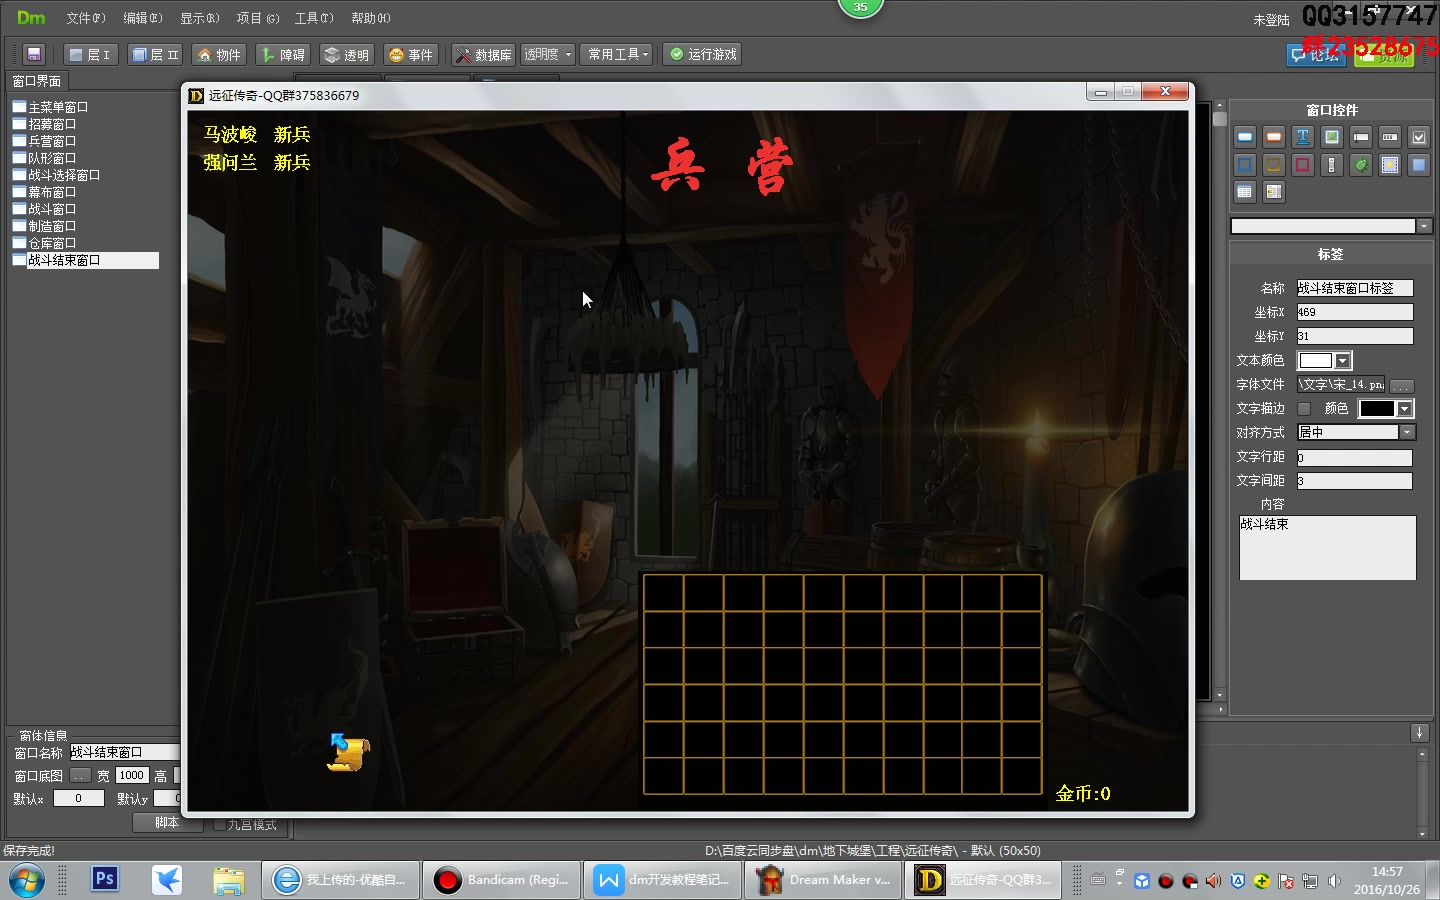The height and width of the screenshot is (900, 1440).
Task: Expand the 对齐方式 alignment dropdown
Action: [x=1408, y=432]
